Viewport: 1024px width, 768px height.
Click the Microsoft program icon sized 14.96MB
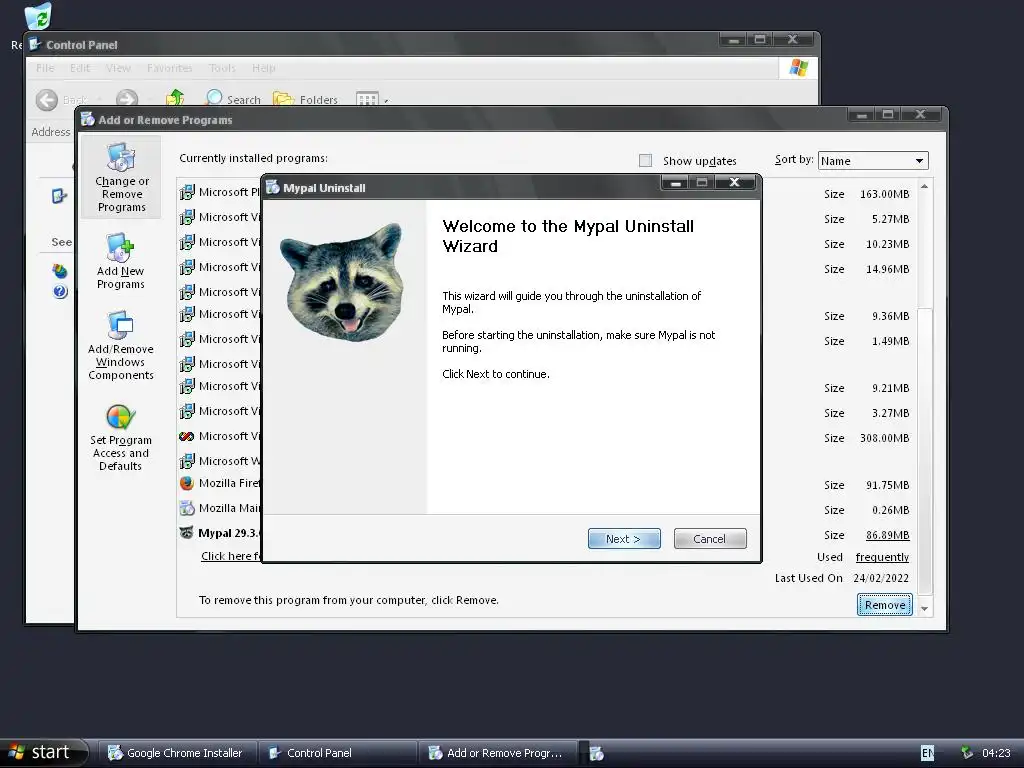tap(187, 267)
